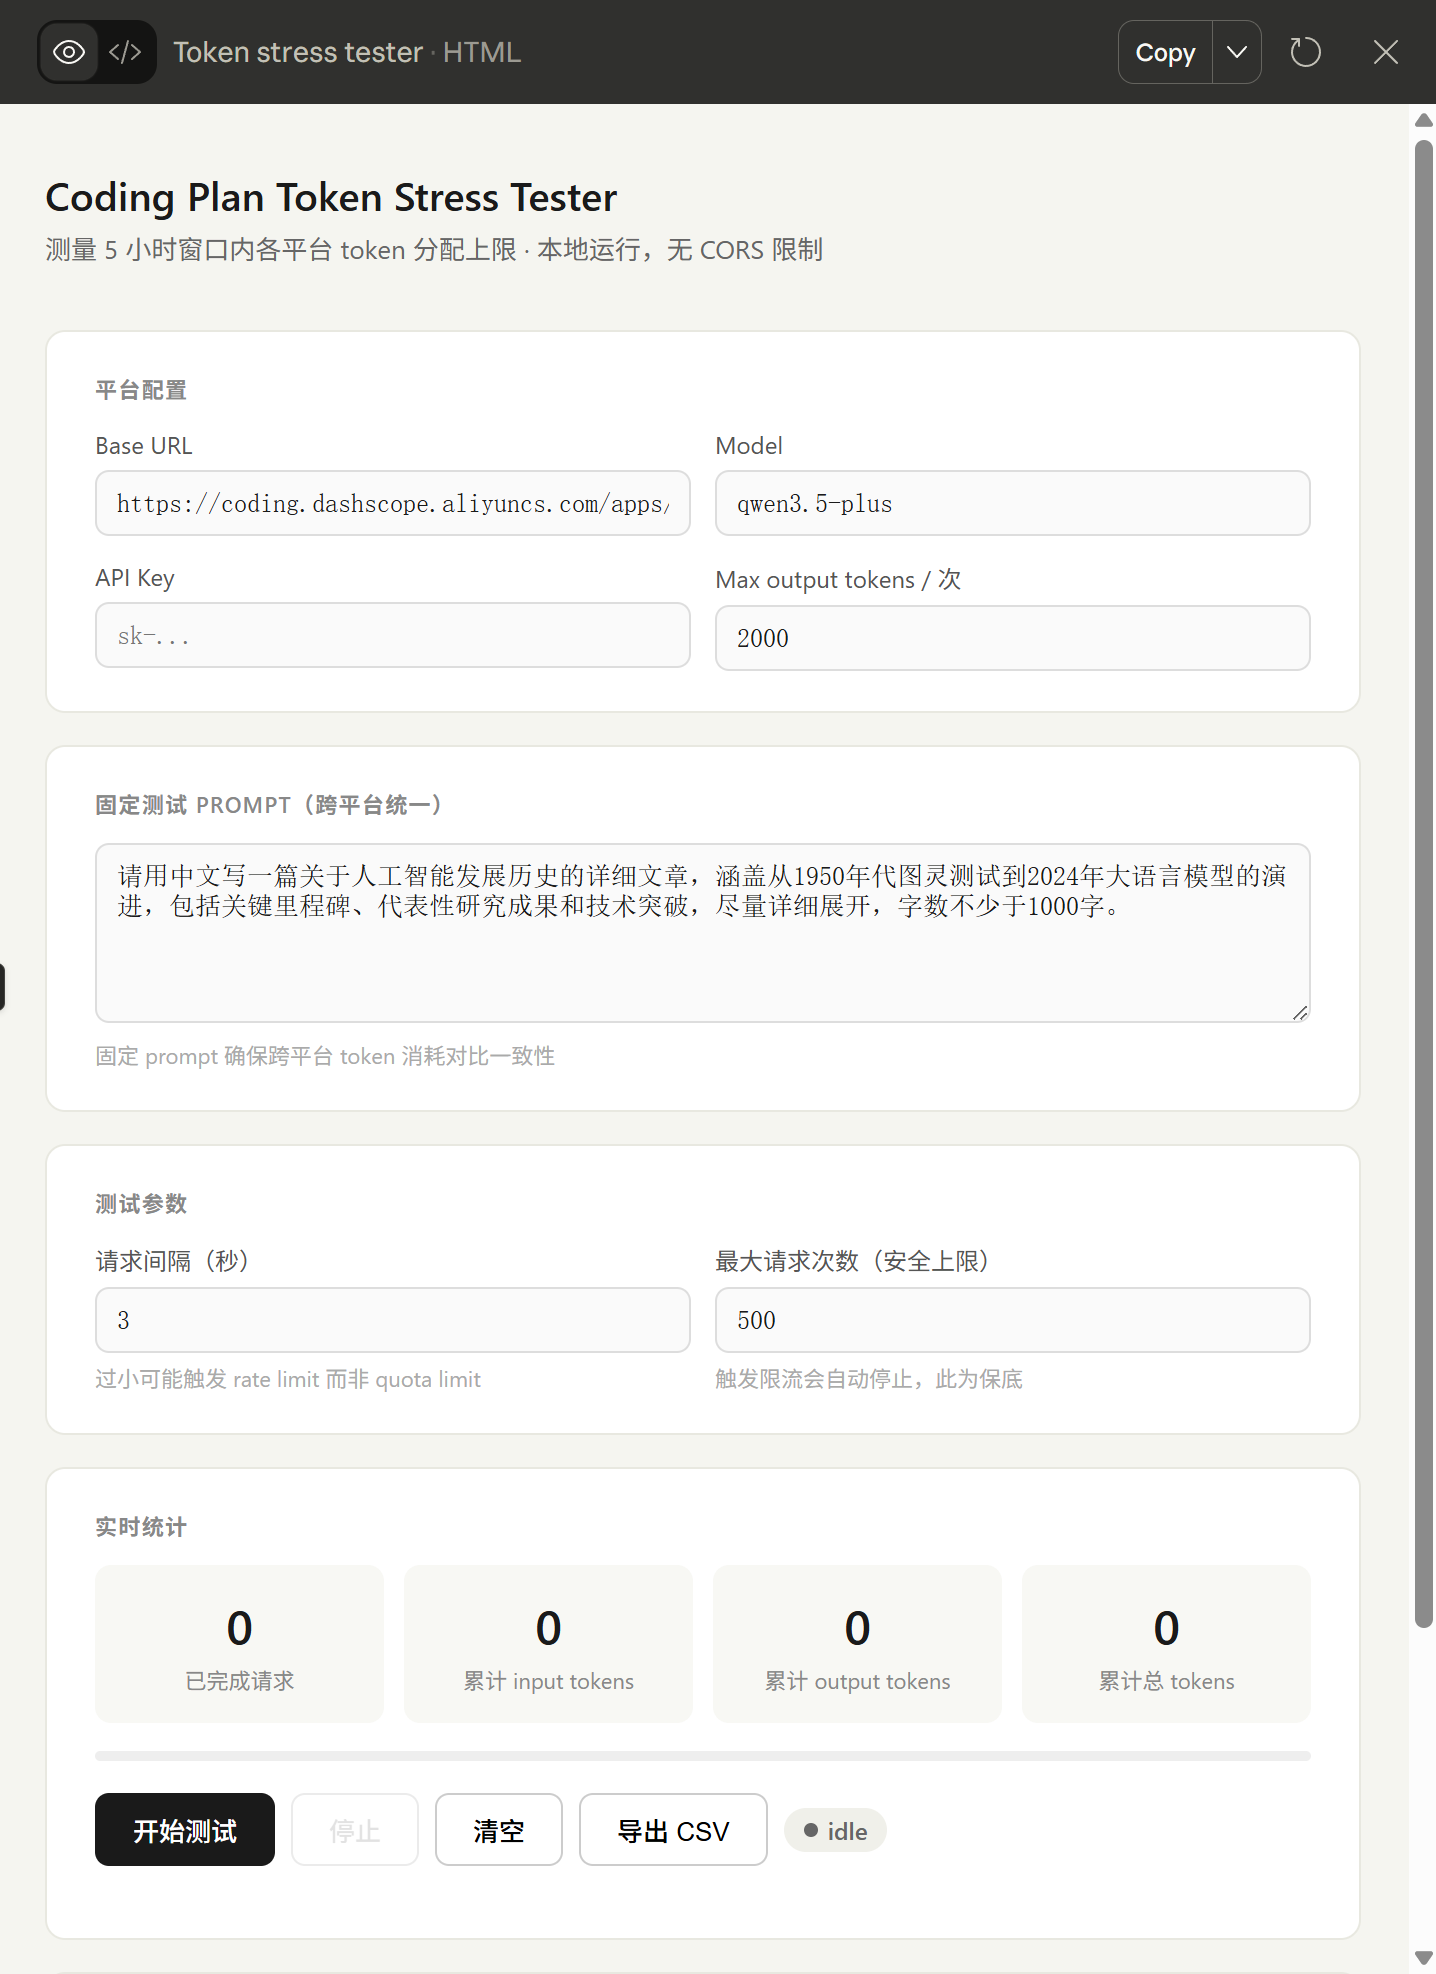Grab the textarea resize handle
This screenshot has width=1436, height=1974.
(1299, 1012)
